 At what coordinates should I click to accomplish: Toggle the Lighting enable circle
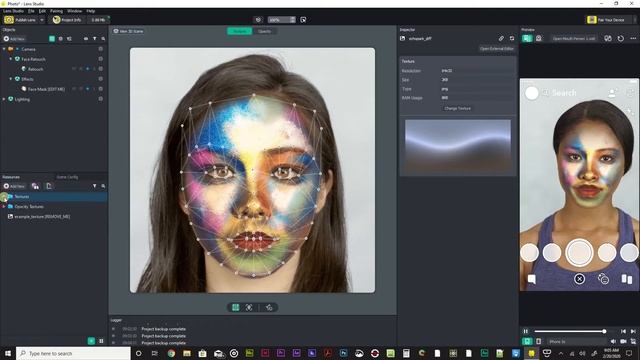[x=100, y=99]
